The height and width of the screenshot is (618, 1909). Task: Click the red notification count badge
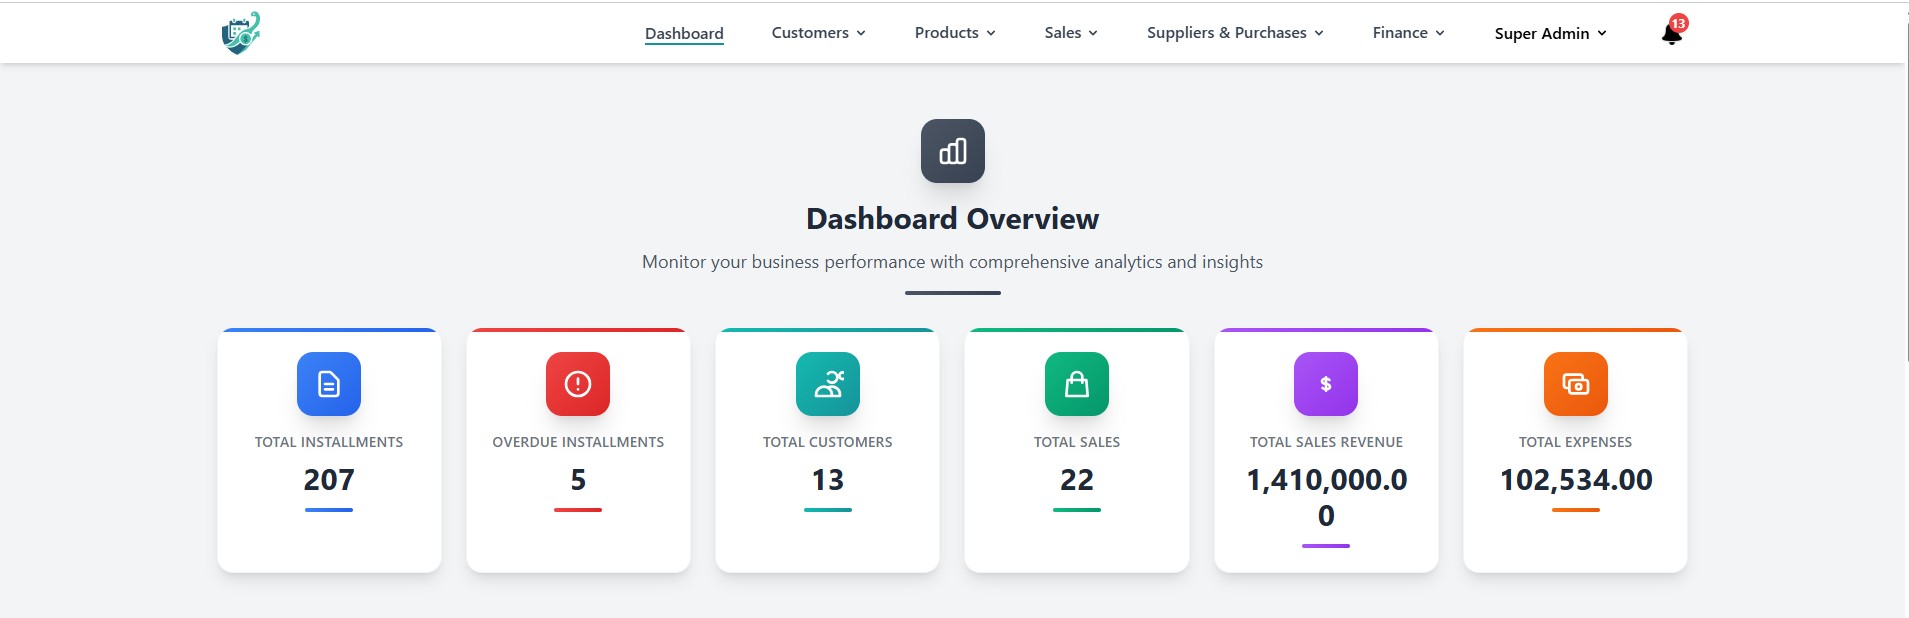1679,23
